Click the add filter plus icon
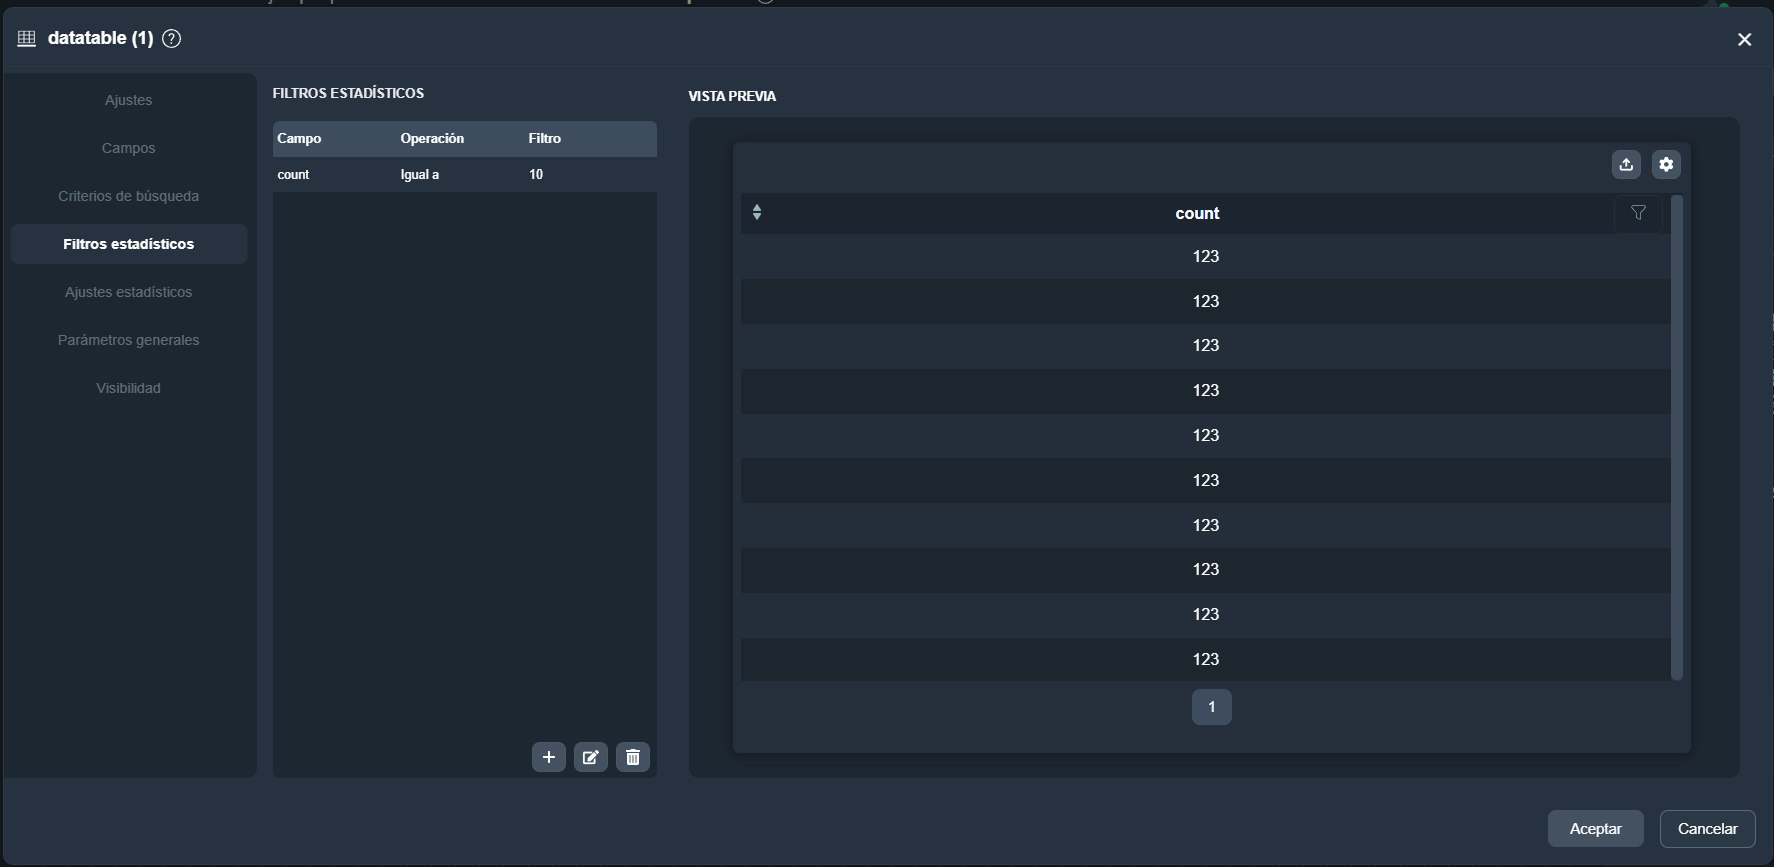This screenshot has height=867, width=1774. tap(548, 757)
